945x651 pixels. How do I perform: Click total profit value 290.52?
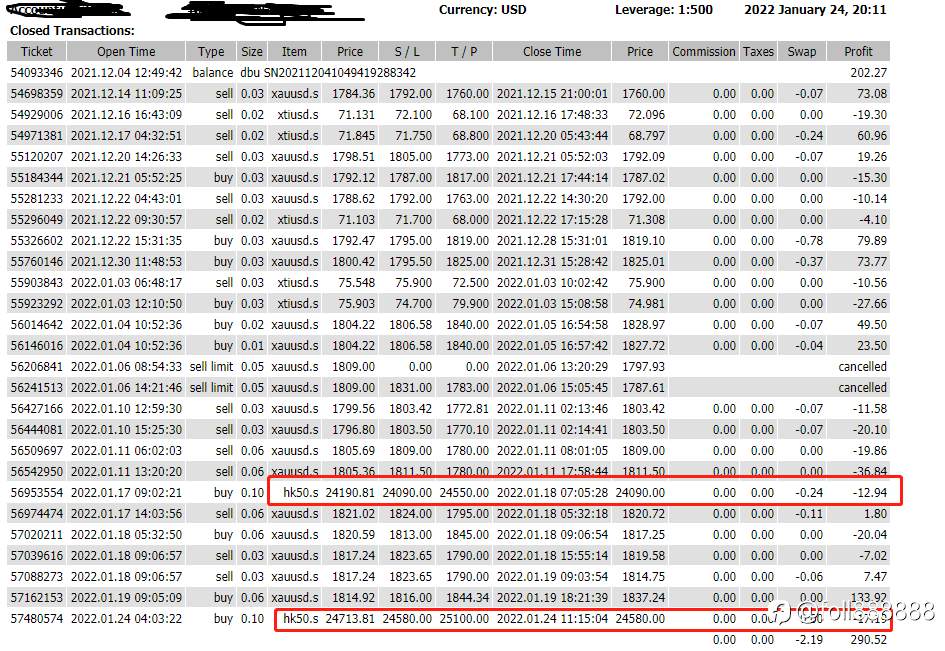tap(868, 640)
